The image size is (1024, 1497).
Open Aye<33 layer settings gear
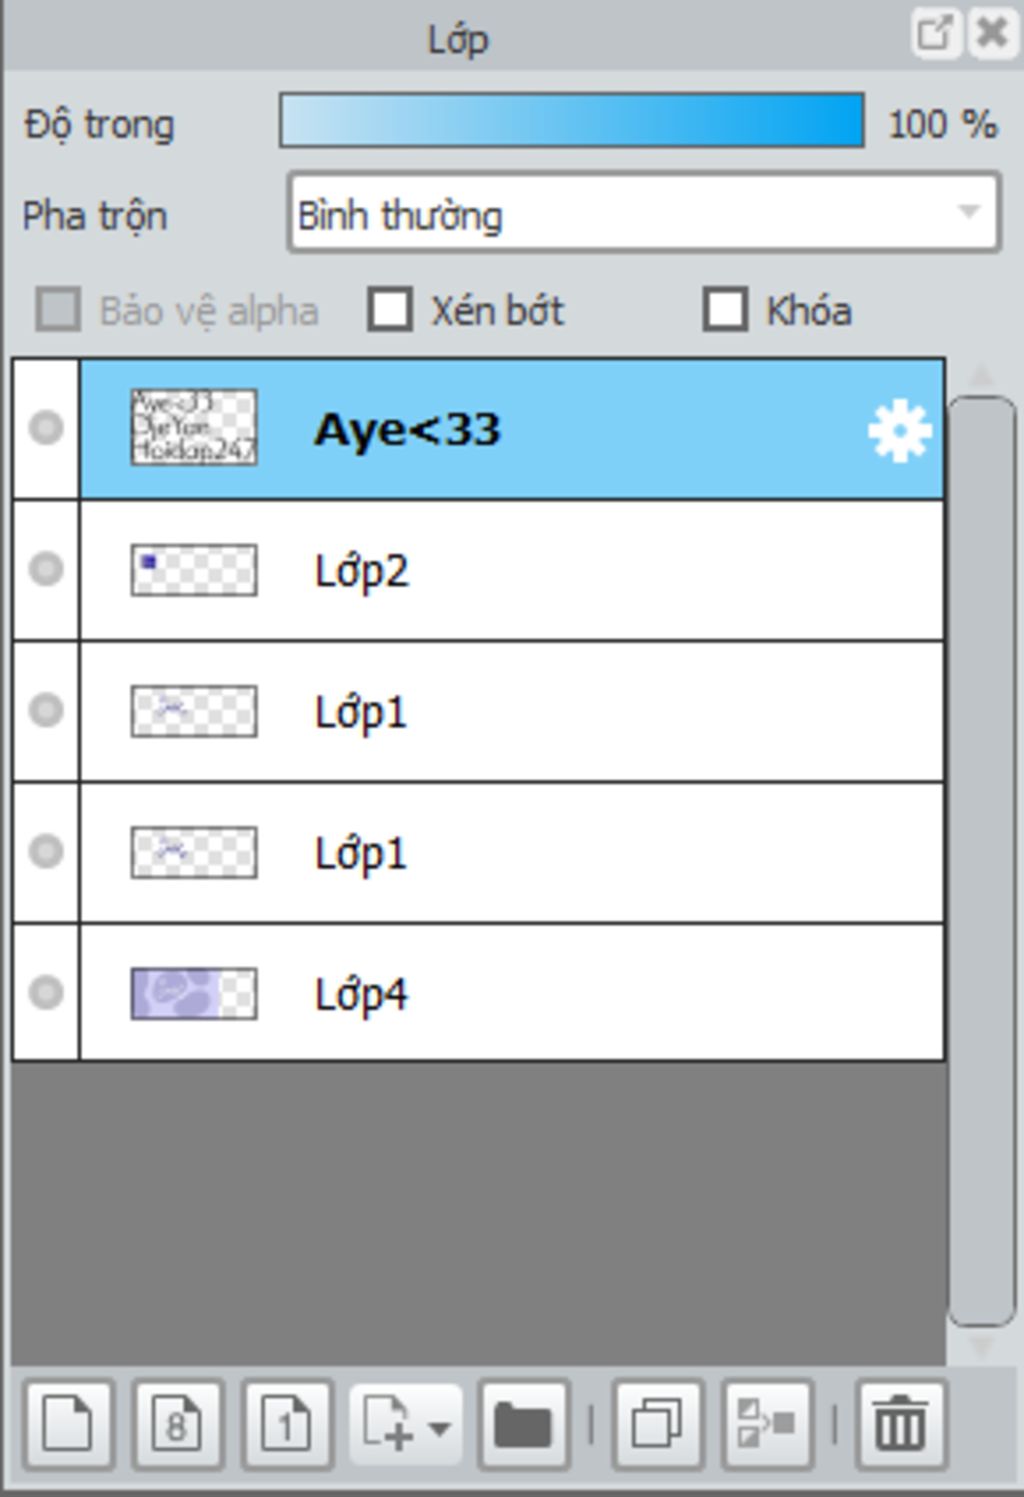tap(899, 430)
